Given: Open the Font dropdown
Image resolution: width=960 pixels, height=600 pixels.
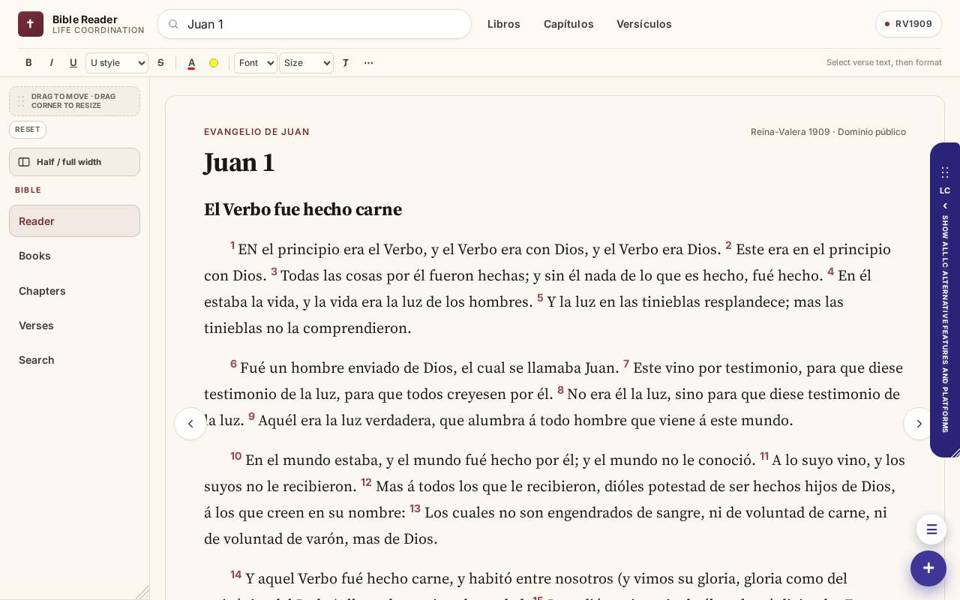Looking at the screenshot, I should coord(256,62).
